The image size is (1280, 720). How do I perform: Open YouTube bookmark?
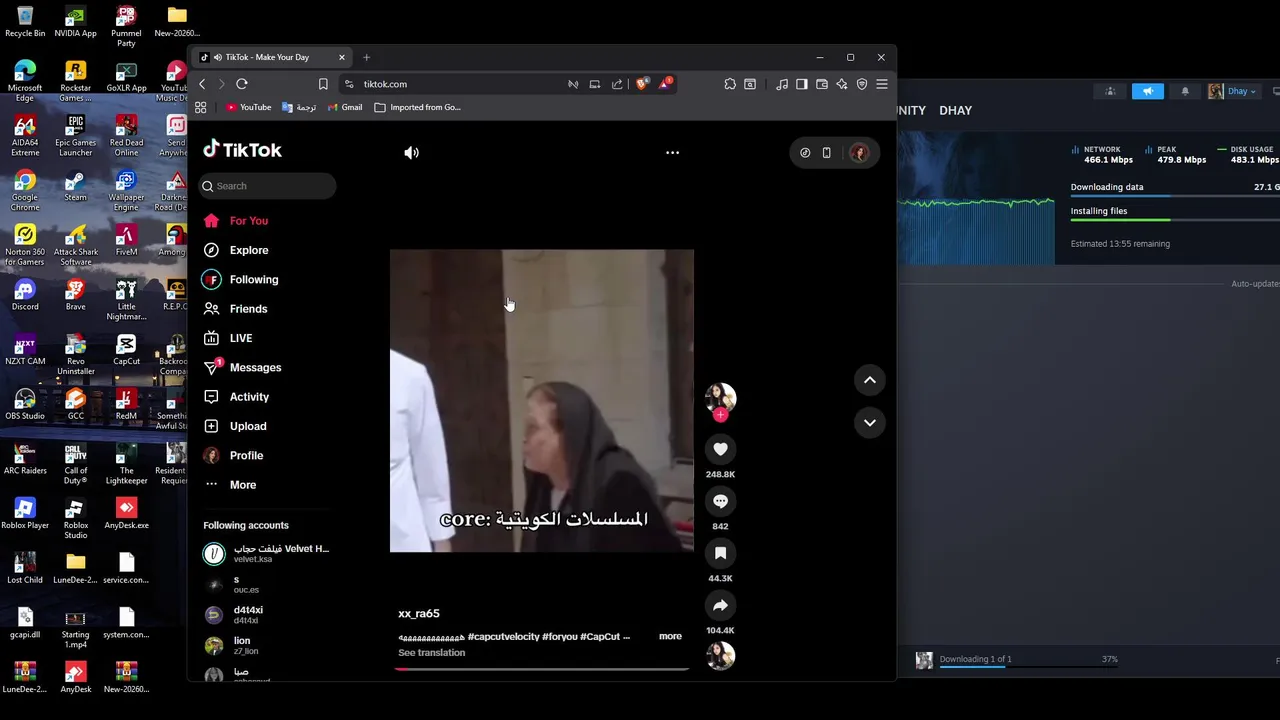[x=248, y=107]
